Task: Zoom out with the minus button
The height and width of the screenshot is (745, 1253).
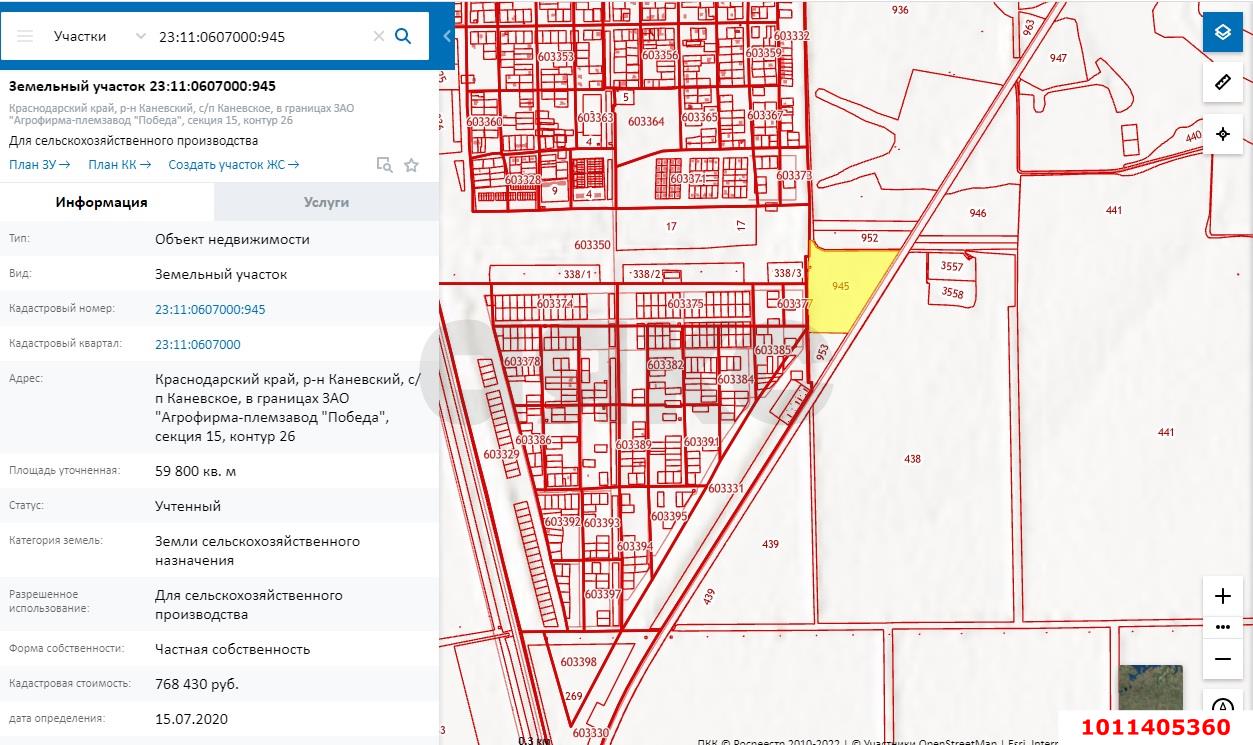Action: coord(1222,659)
